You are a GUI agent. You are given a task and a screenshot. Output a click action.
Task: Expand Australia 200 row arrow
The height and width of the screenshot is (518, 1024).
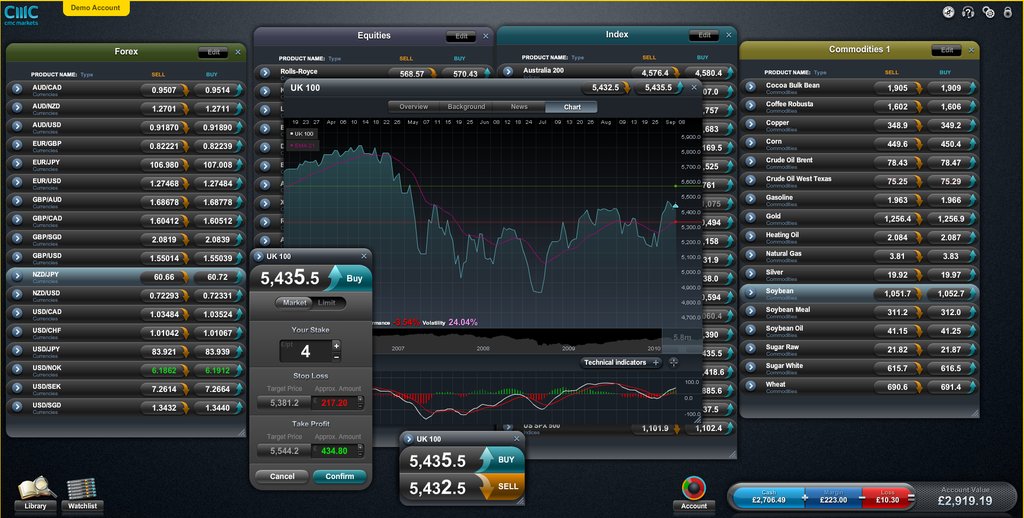[x=508, y=72]
